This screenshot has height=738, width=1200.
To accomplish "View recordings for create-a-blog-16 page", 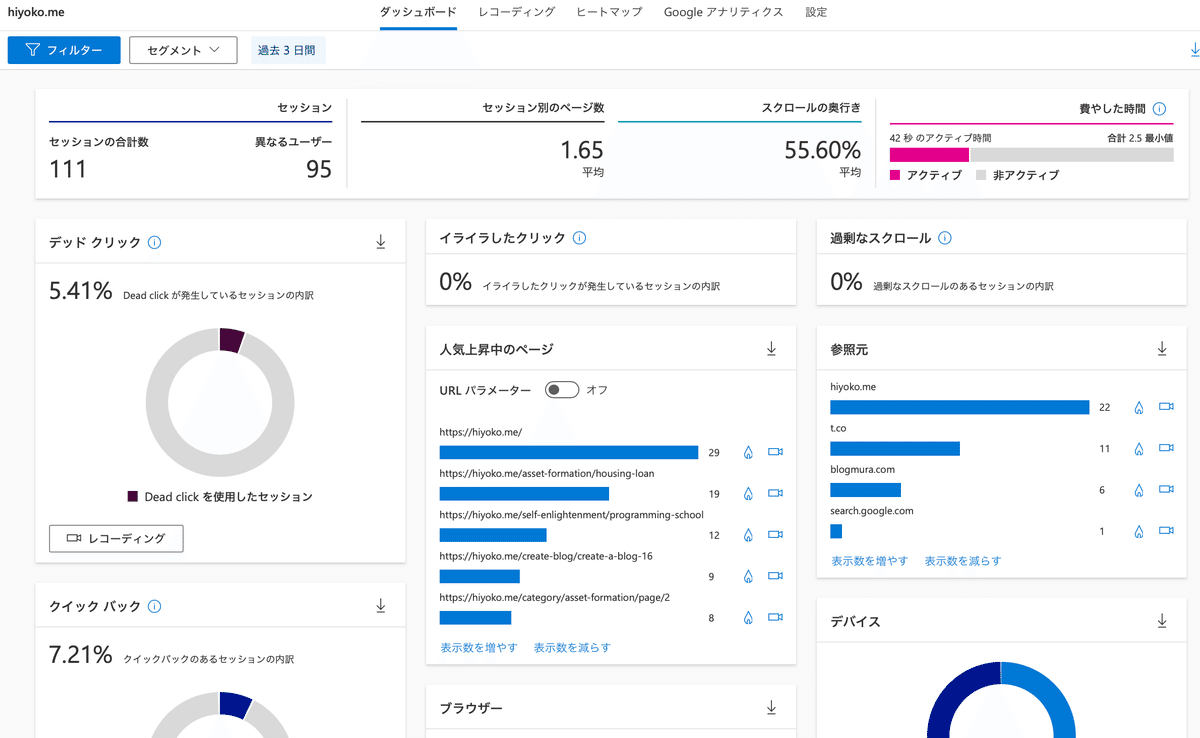I will [x=775, y=576].
